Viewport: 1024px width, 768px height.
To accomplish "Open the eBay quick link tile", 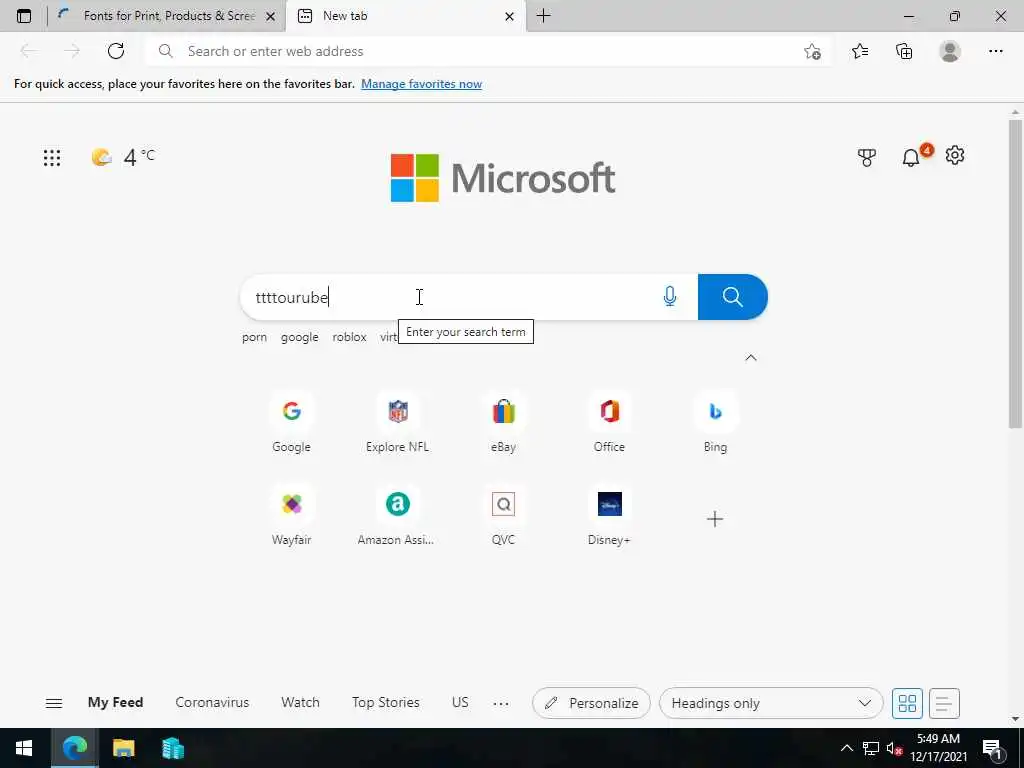I will click(x=504, y=423).
